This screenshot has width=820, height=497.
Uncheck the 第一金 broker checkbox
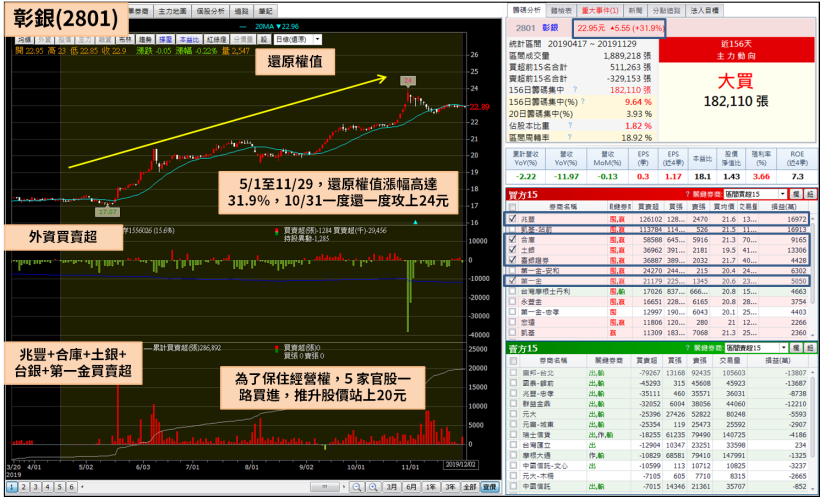pos(512,281)
